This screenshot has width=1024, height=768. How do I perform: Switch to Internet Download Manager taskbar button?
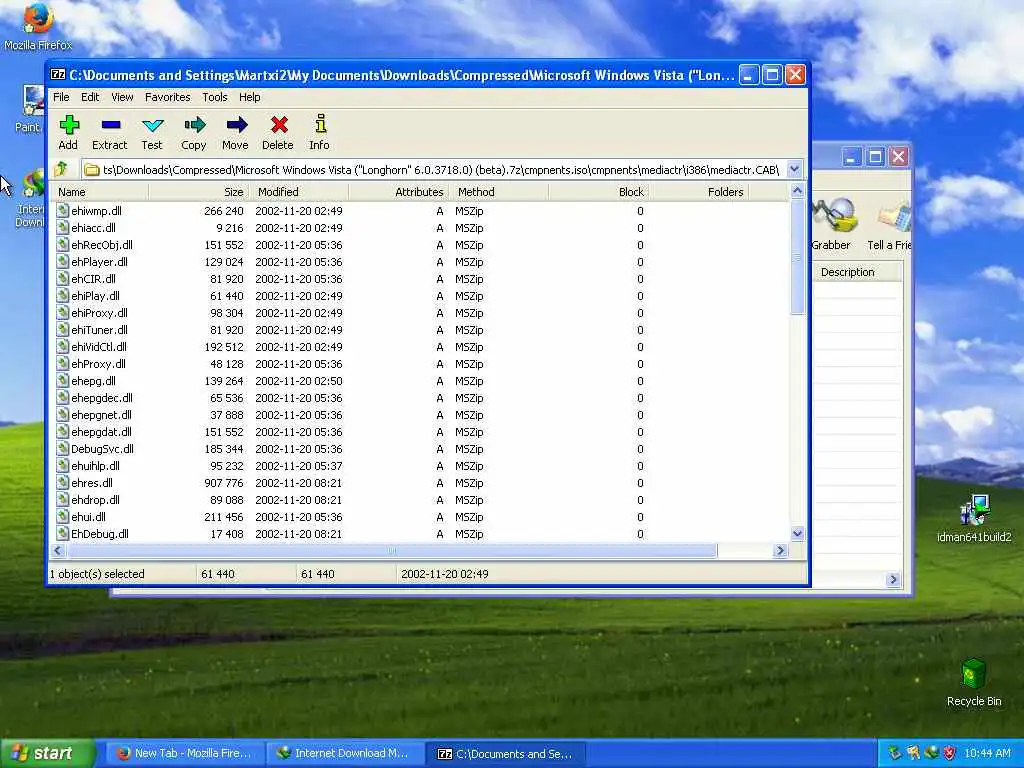(x=345, y=754)
